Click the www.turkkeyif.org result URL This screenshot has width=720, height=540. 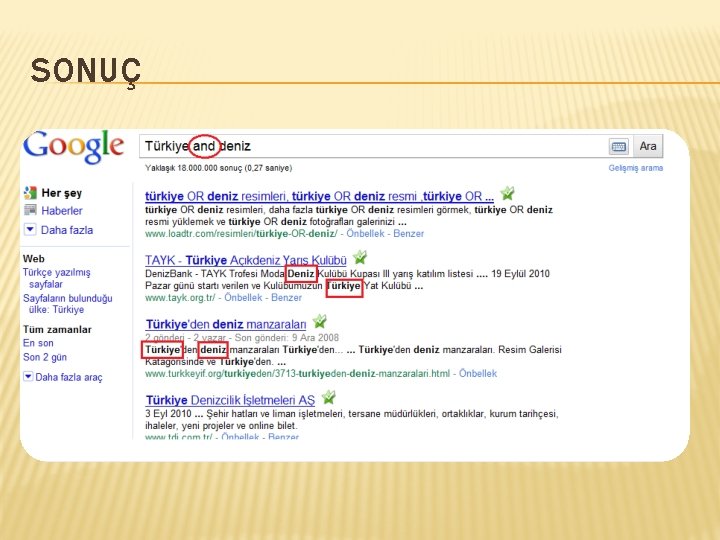298,373
